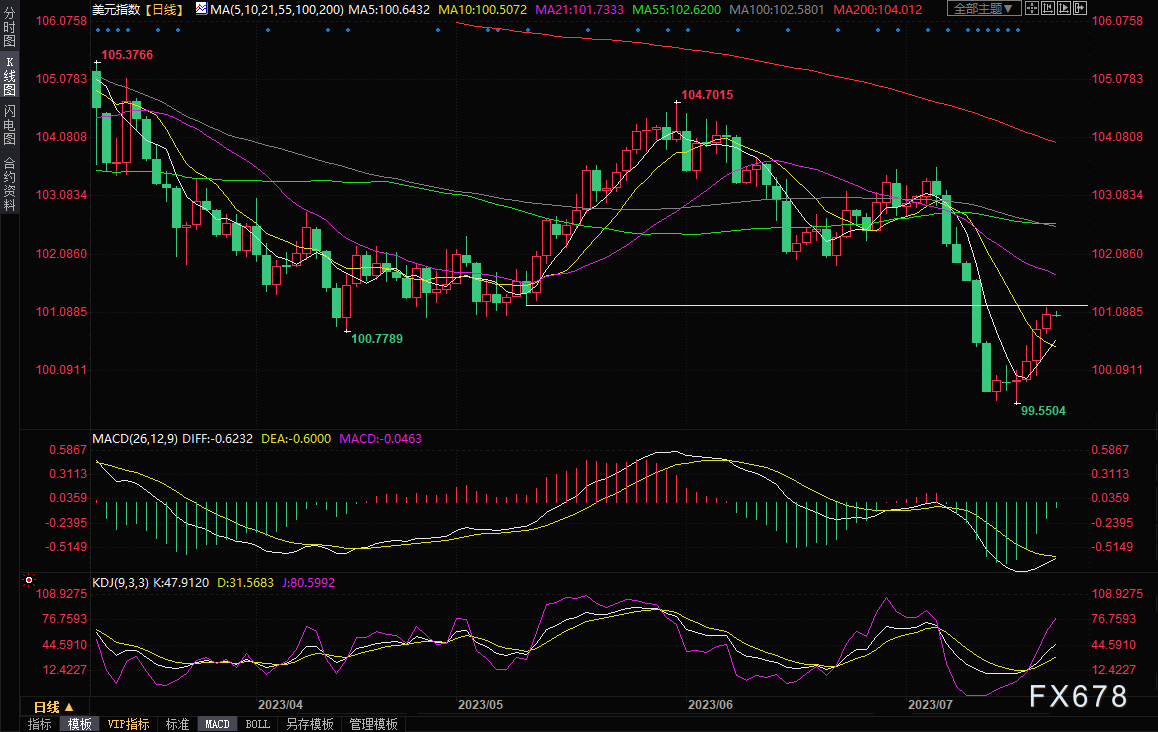Image resolution: width=1158 pixels, height=732 pixels.
Task: Click the 0.5867 MACD left axis value
Action: (x=68, y=449)
